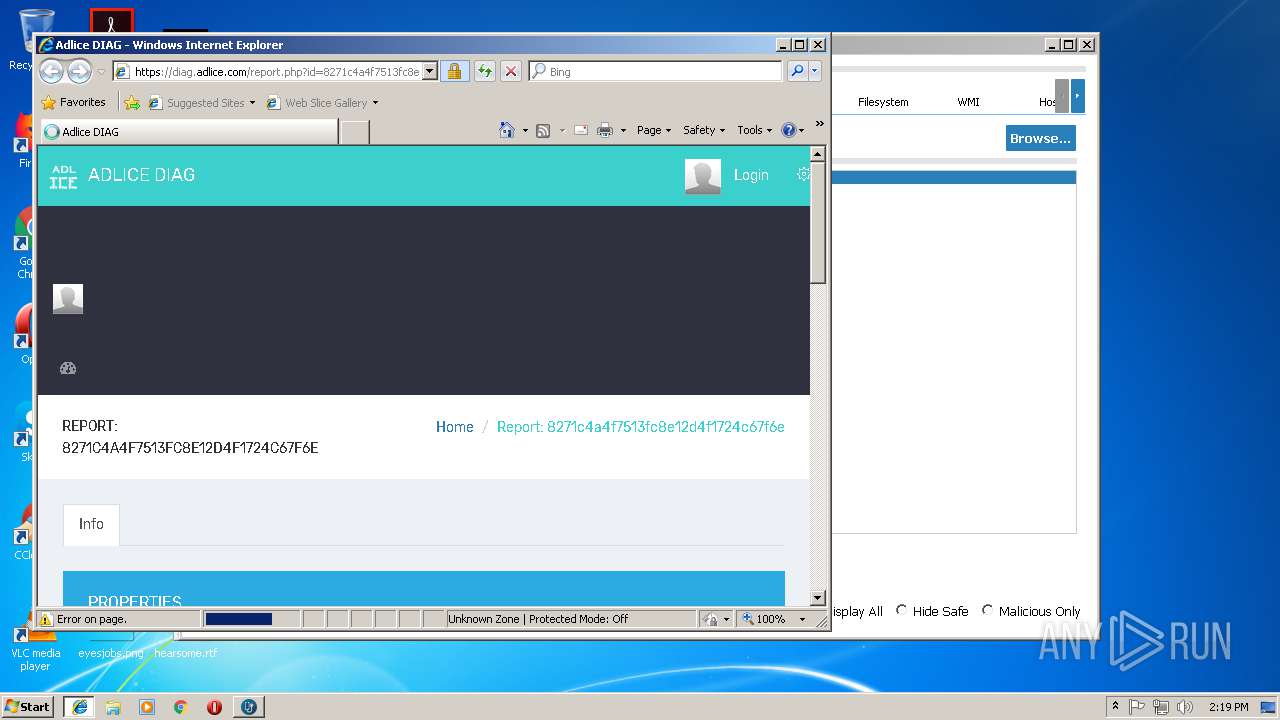Click the tab scroll right arrow in background window
The width and height of the screenshot is (1280, 720).
[1077, 96]
